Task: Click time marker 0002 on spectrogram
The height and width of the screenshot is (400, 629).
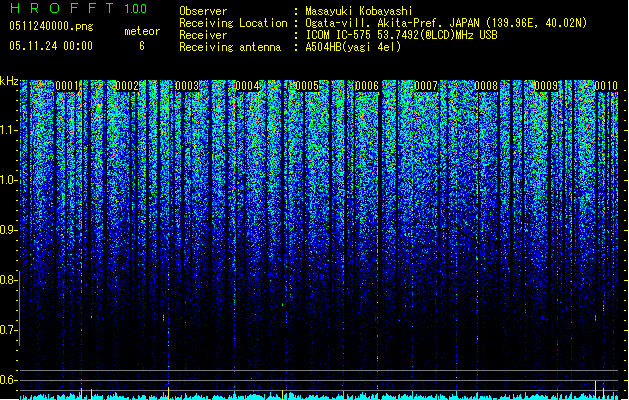Action: point(127,86)
